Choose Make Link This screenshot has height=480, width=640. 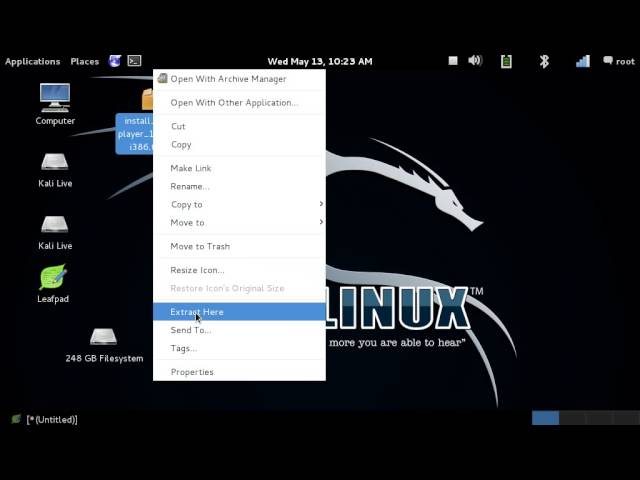239,168
